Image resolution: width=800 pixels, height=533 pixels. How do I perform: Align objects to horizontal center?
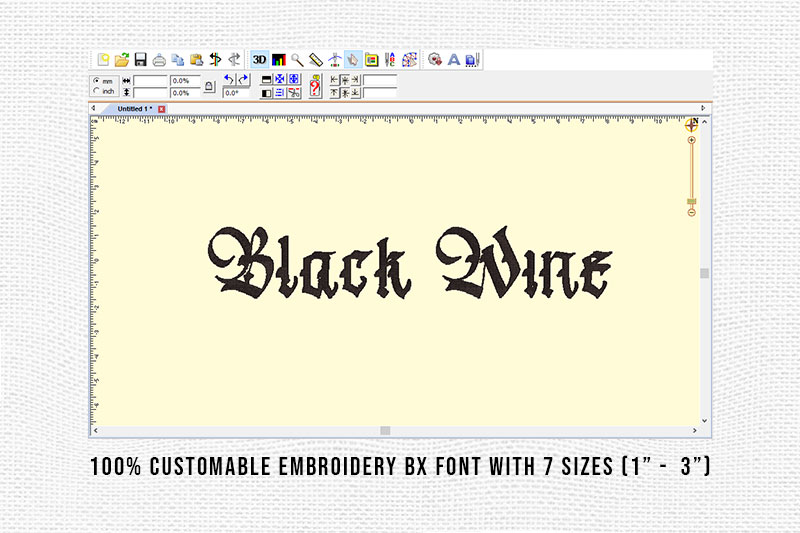[x=345, y=80]
